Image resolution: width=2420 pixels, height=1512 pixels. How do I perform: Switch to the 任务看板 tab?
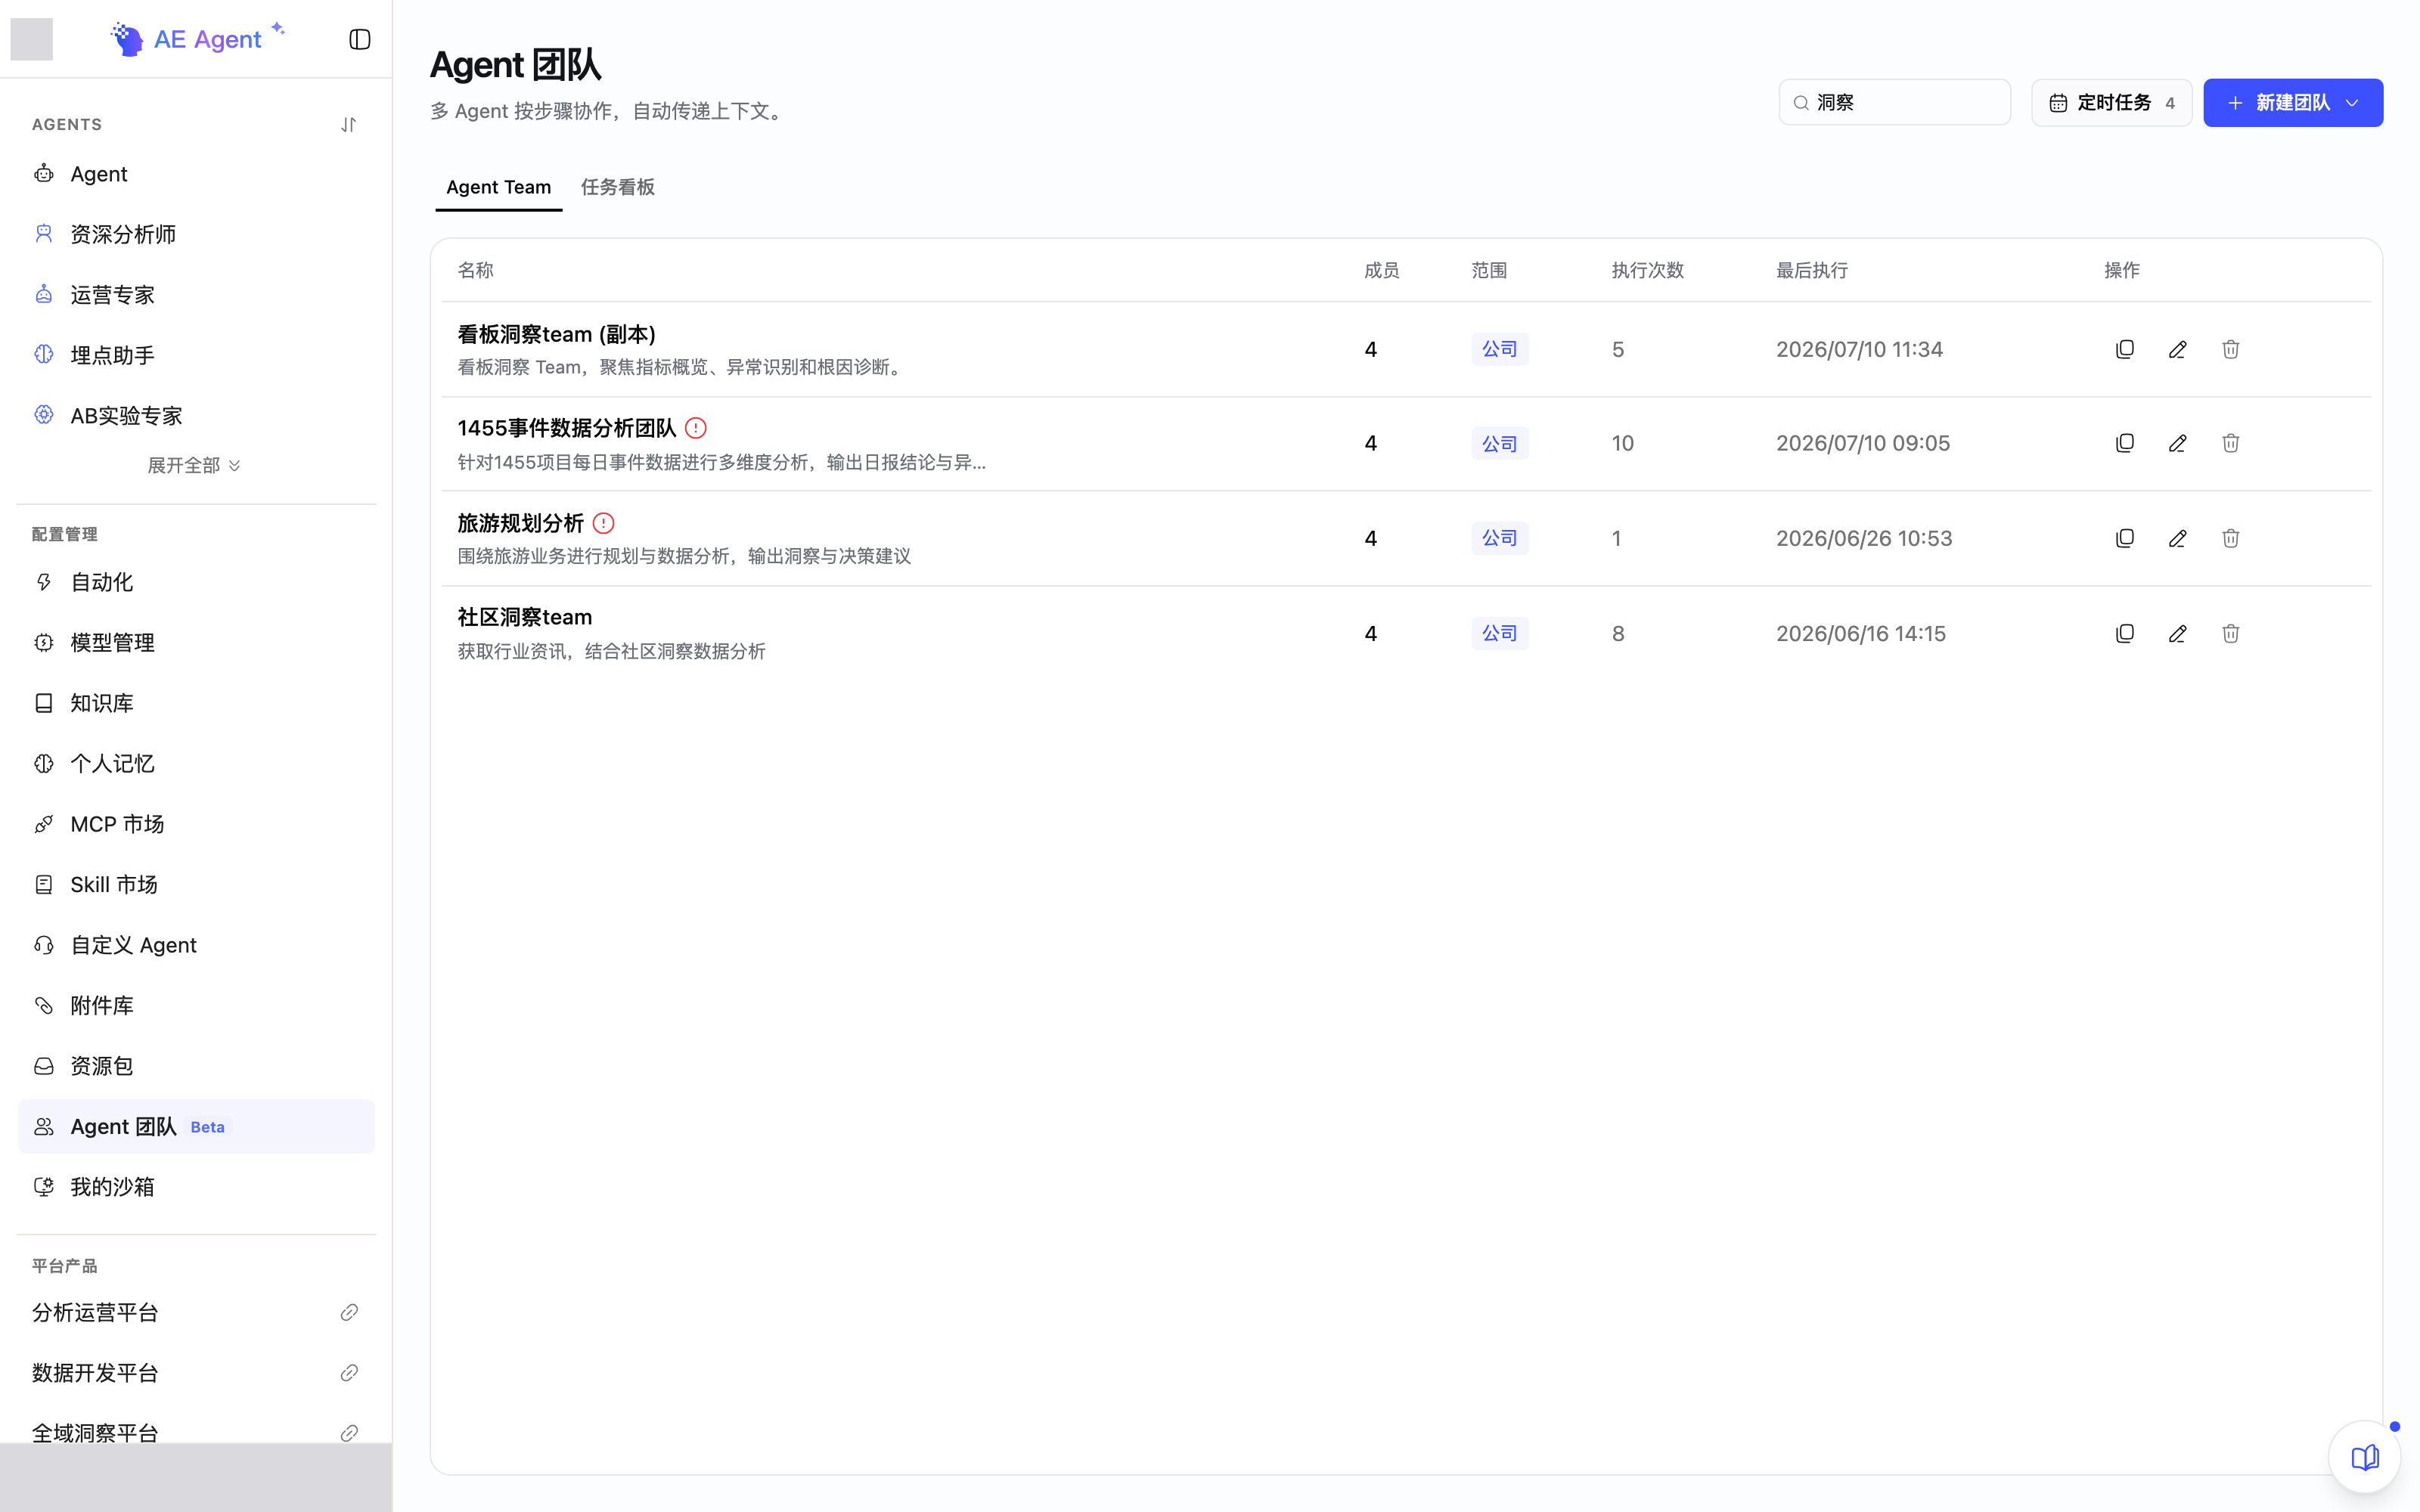(x=618, y=187)
